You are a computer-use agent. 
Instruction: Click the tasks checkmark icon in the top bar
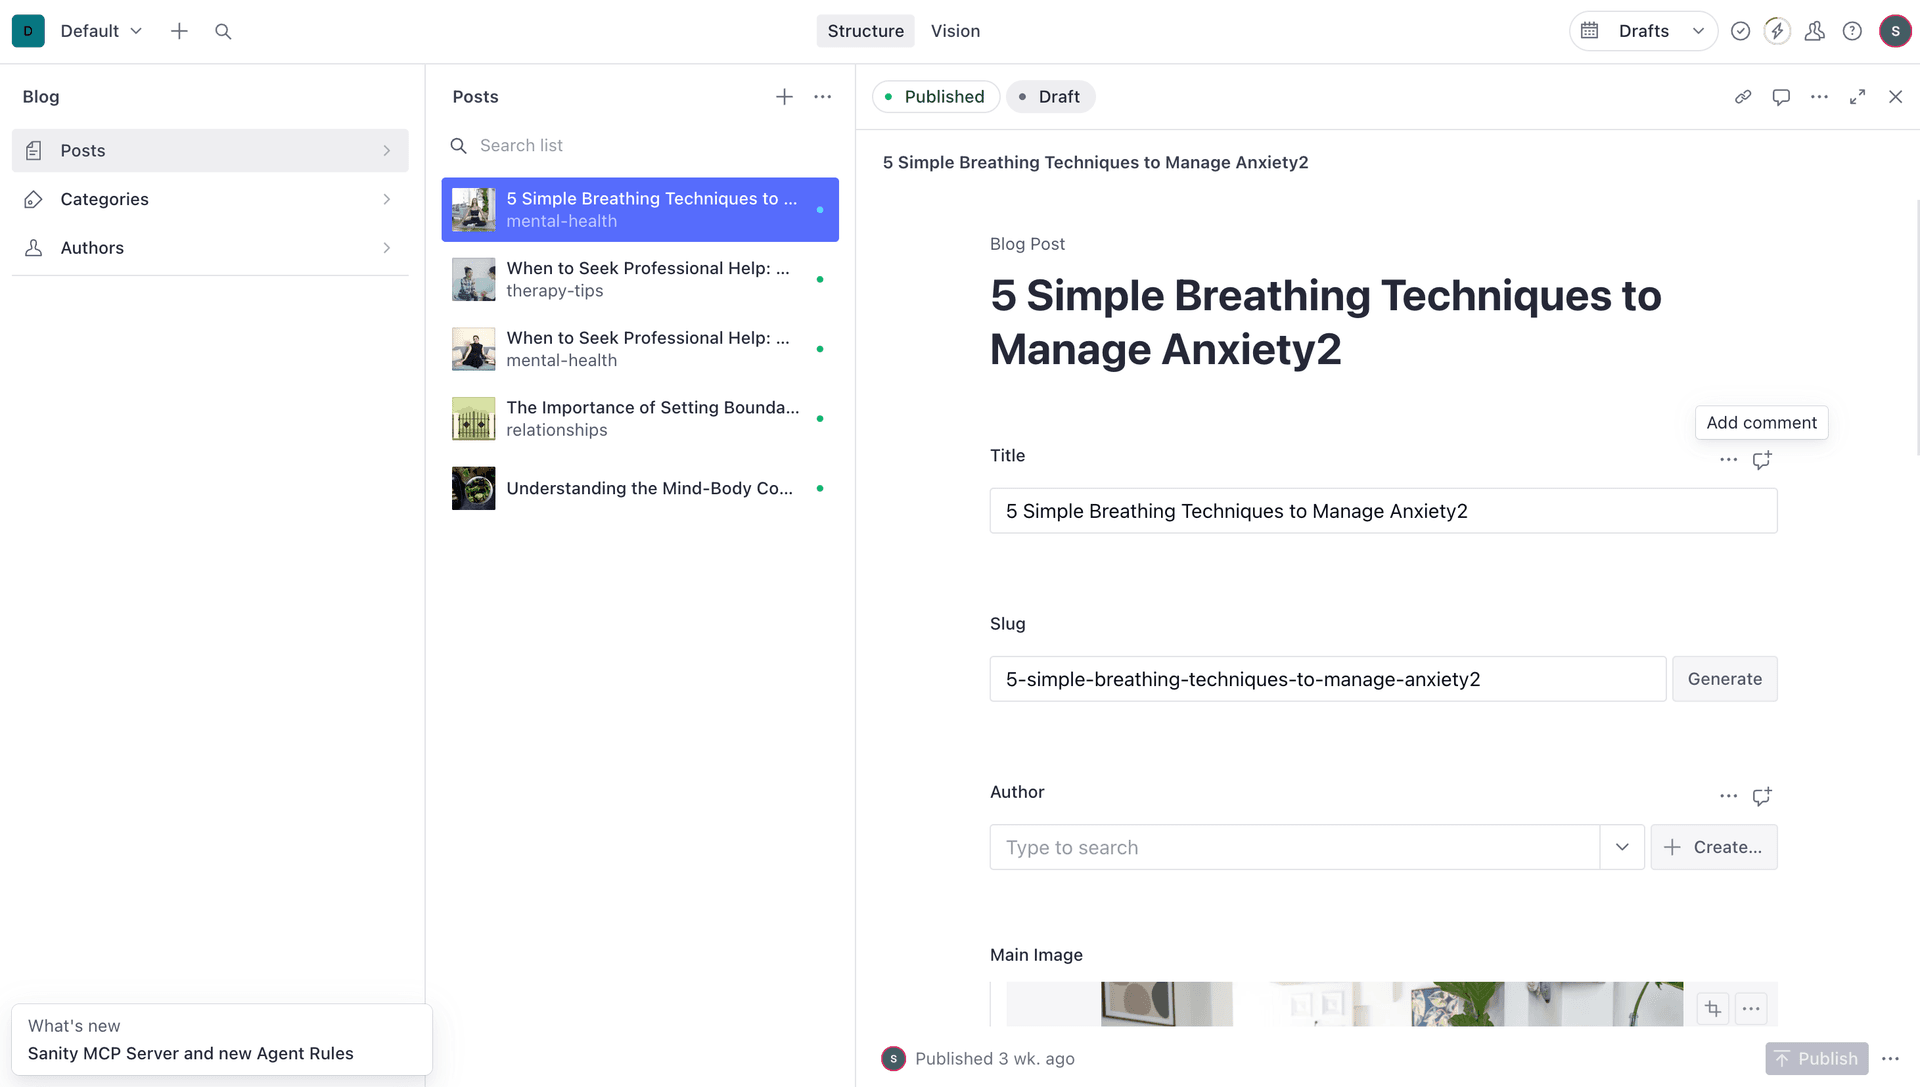click(1740, 31)
